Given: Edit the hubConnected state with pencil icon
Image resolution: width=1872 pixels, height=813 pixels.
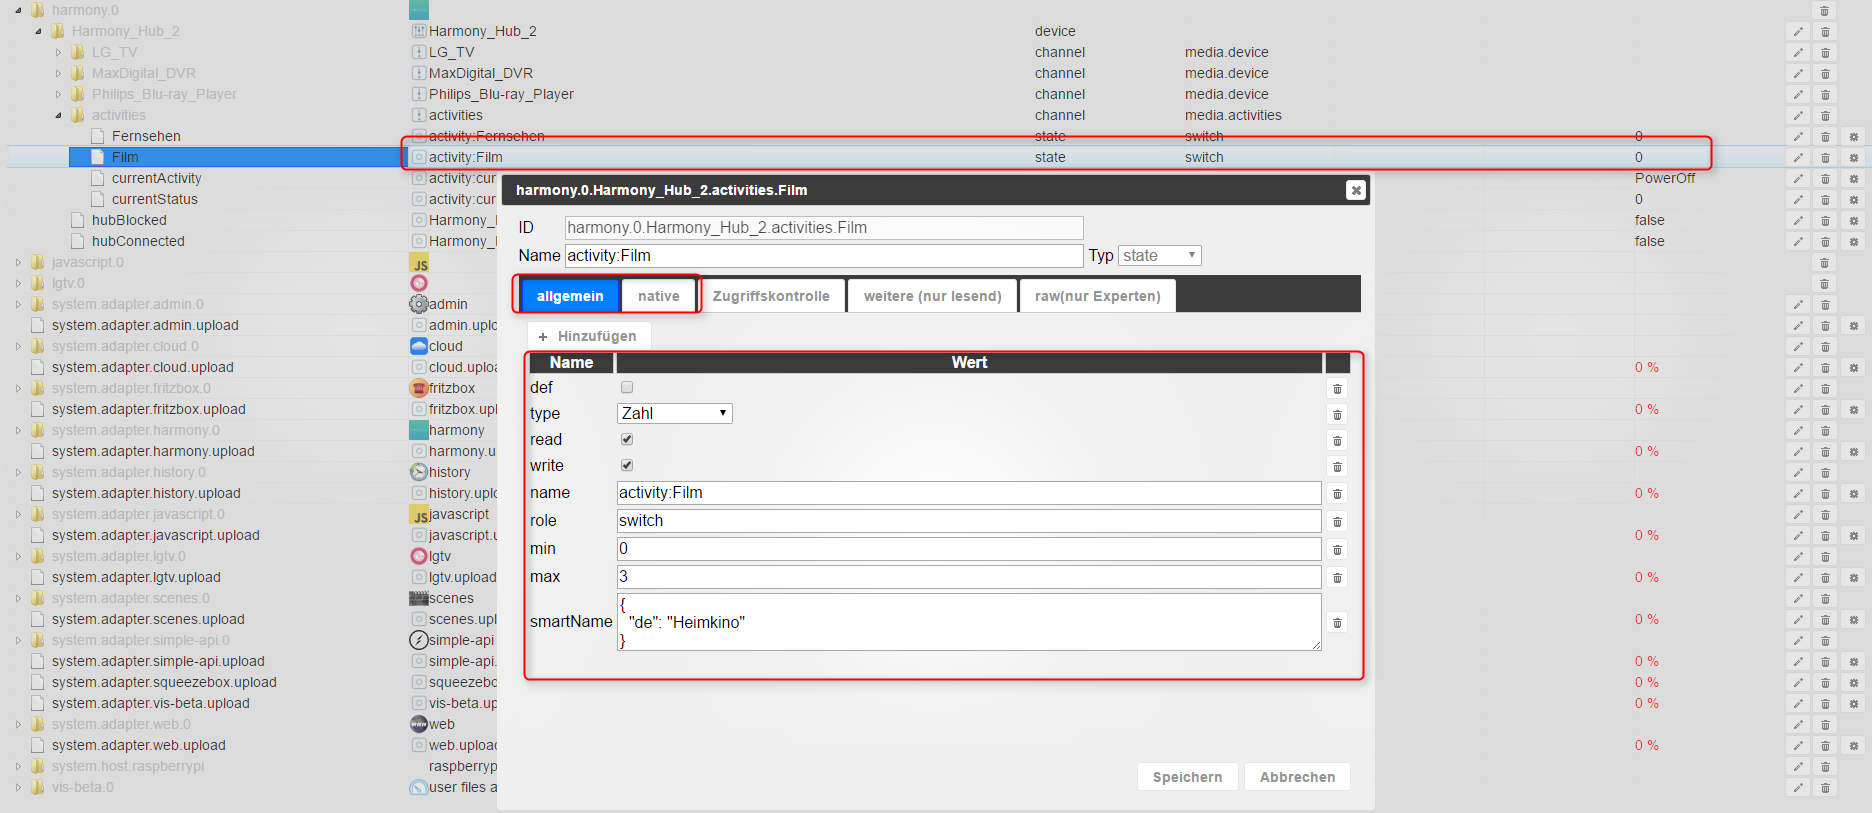Looking at the screenshot, I should pos(1798,241).
